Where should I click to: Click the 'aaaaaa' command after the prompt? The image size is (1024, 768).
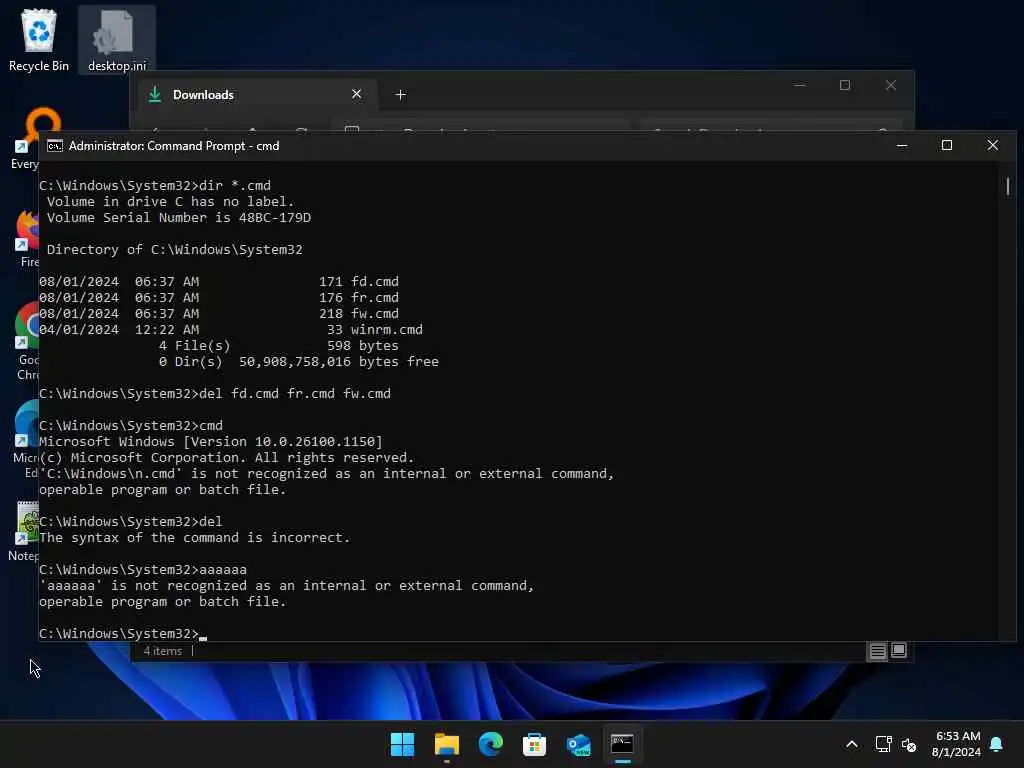tap(223, 569)
